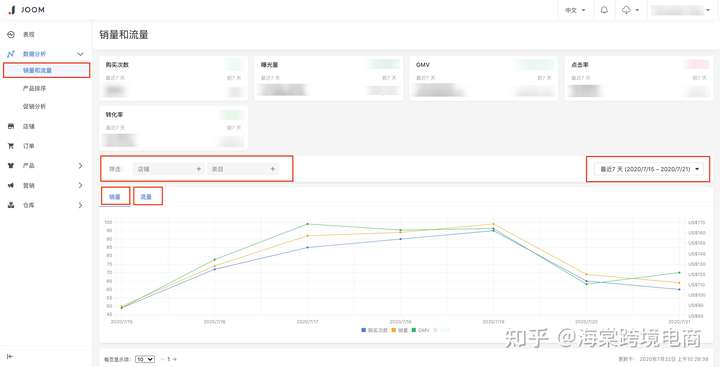
Task: Open the blurred account name dropdown
Action: point(681,10)
